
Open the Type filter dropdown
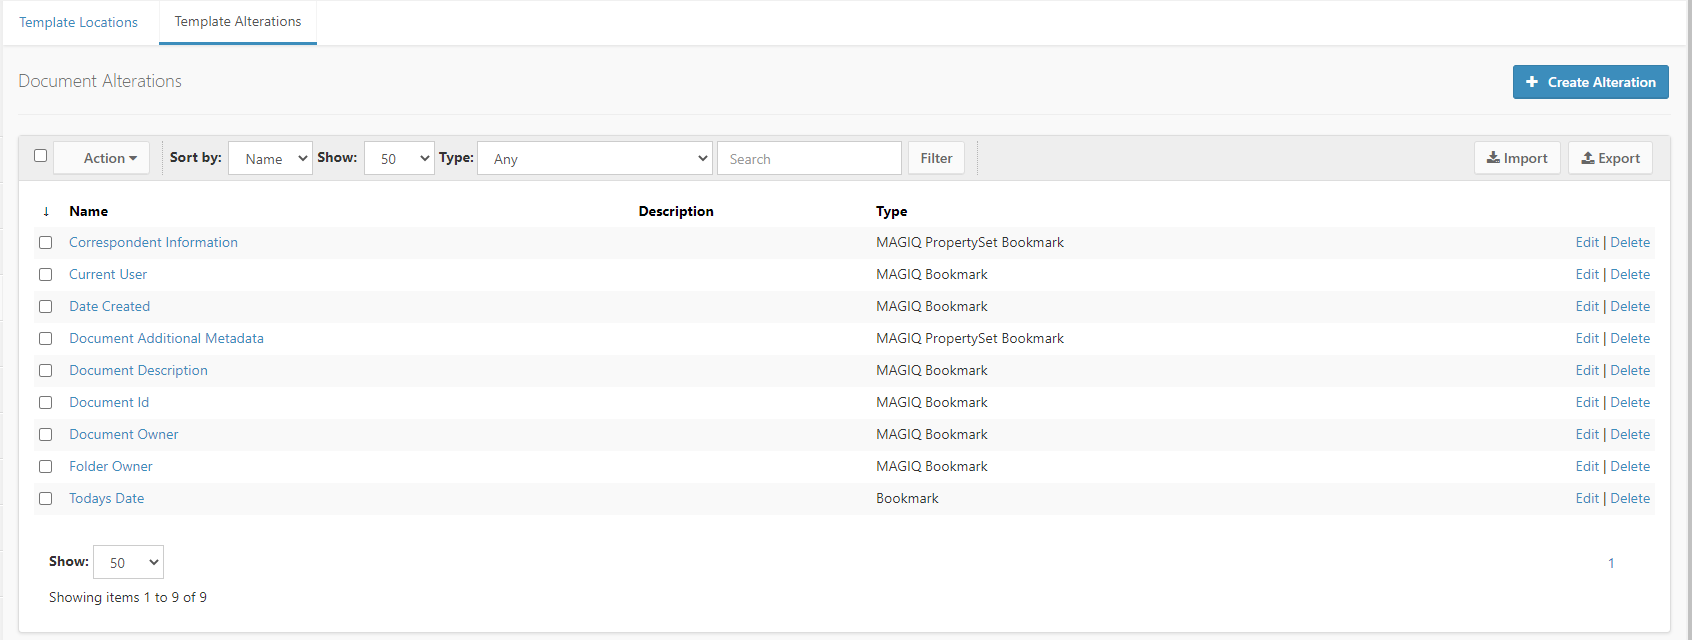(x=595, y=158)
